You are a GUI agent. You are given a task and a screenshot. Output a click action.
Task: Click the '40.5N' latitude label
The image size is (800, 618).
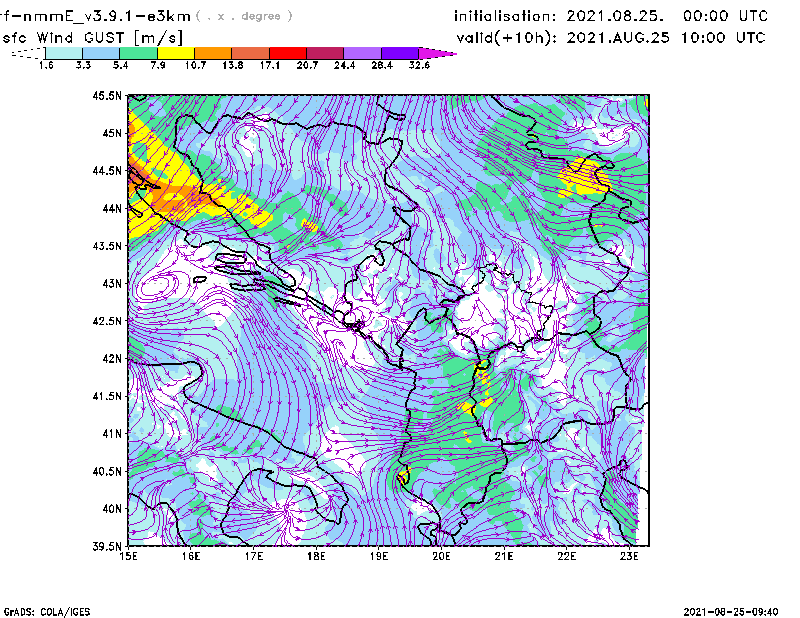107,471
